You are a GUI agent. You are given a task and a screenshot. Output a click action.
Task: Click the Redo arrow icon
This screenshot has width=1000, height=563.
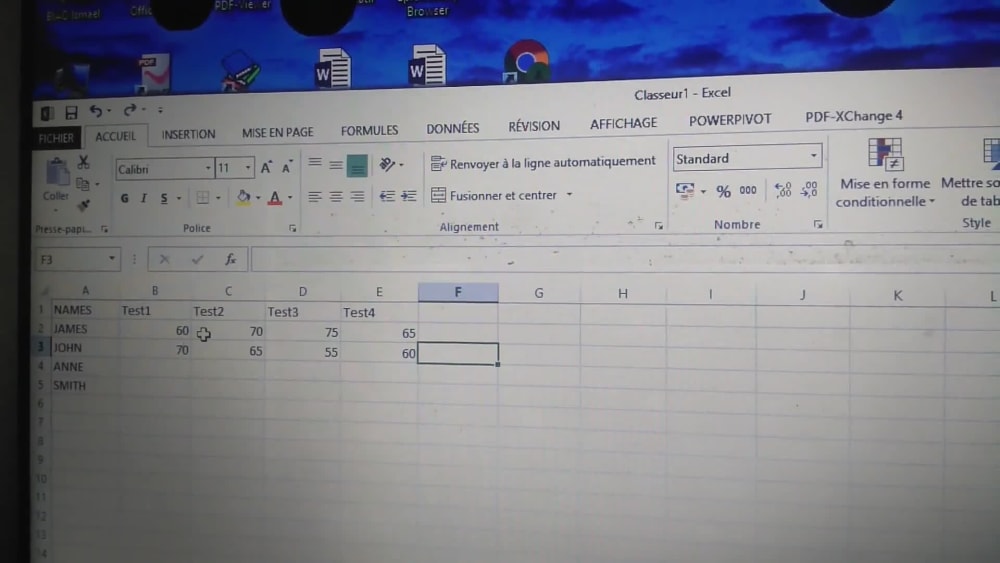pos(130,110)
